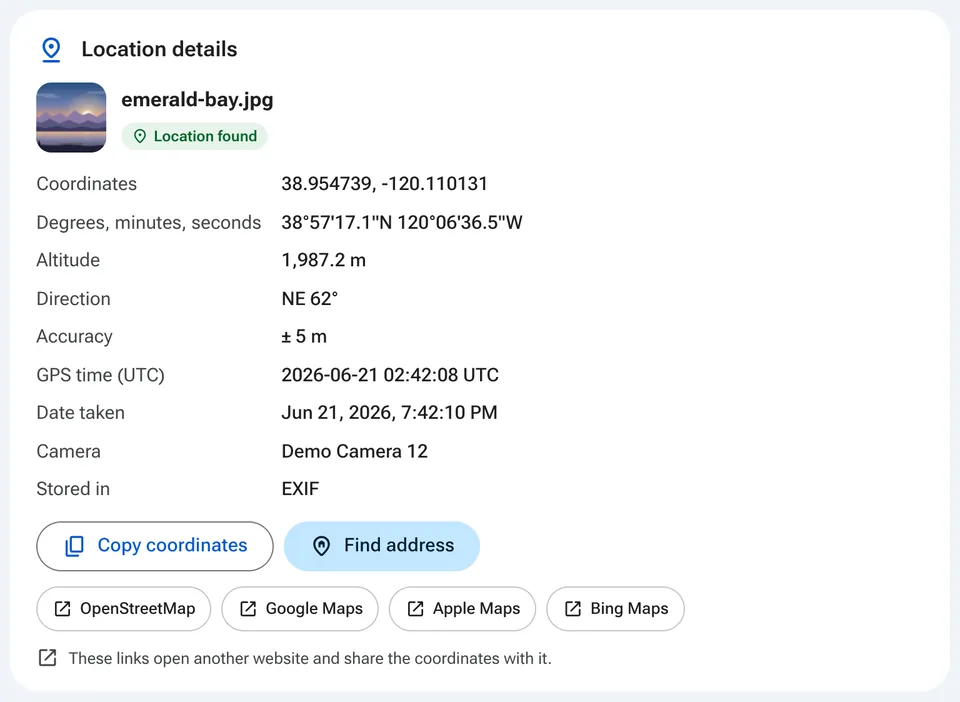Click the Degrees, minutes, seconds label
Image resolution: width=960 pixels, height=702 pixels.
pos(149,222)
